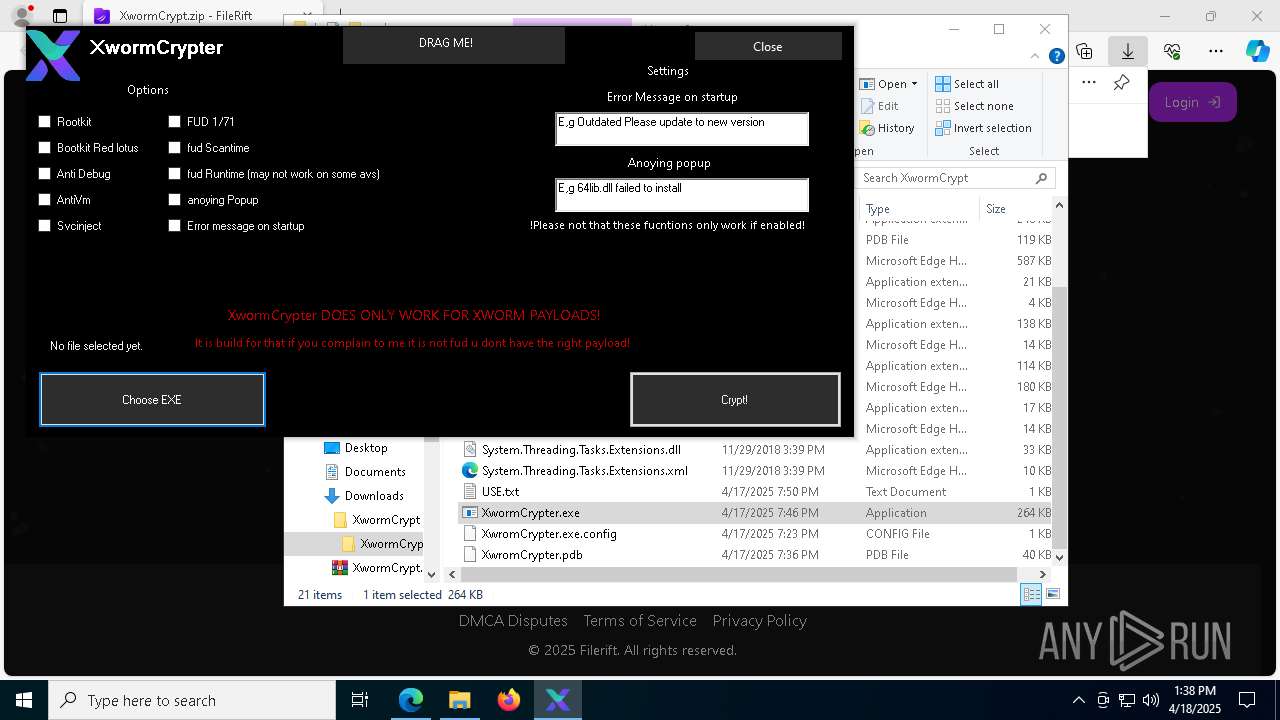
Task: Click navigation pane scroll down arrow
Action: click(431, 574)
